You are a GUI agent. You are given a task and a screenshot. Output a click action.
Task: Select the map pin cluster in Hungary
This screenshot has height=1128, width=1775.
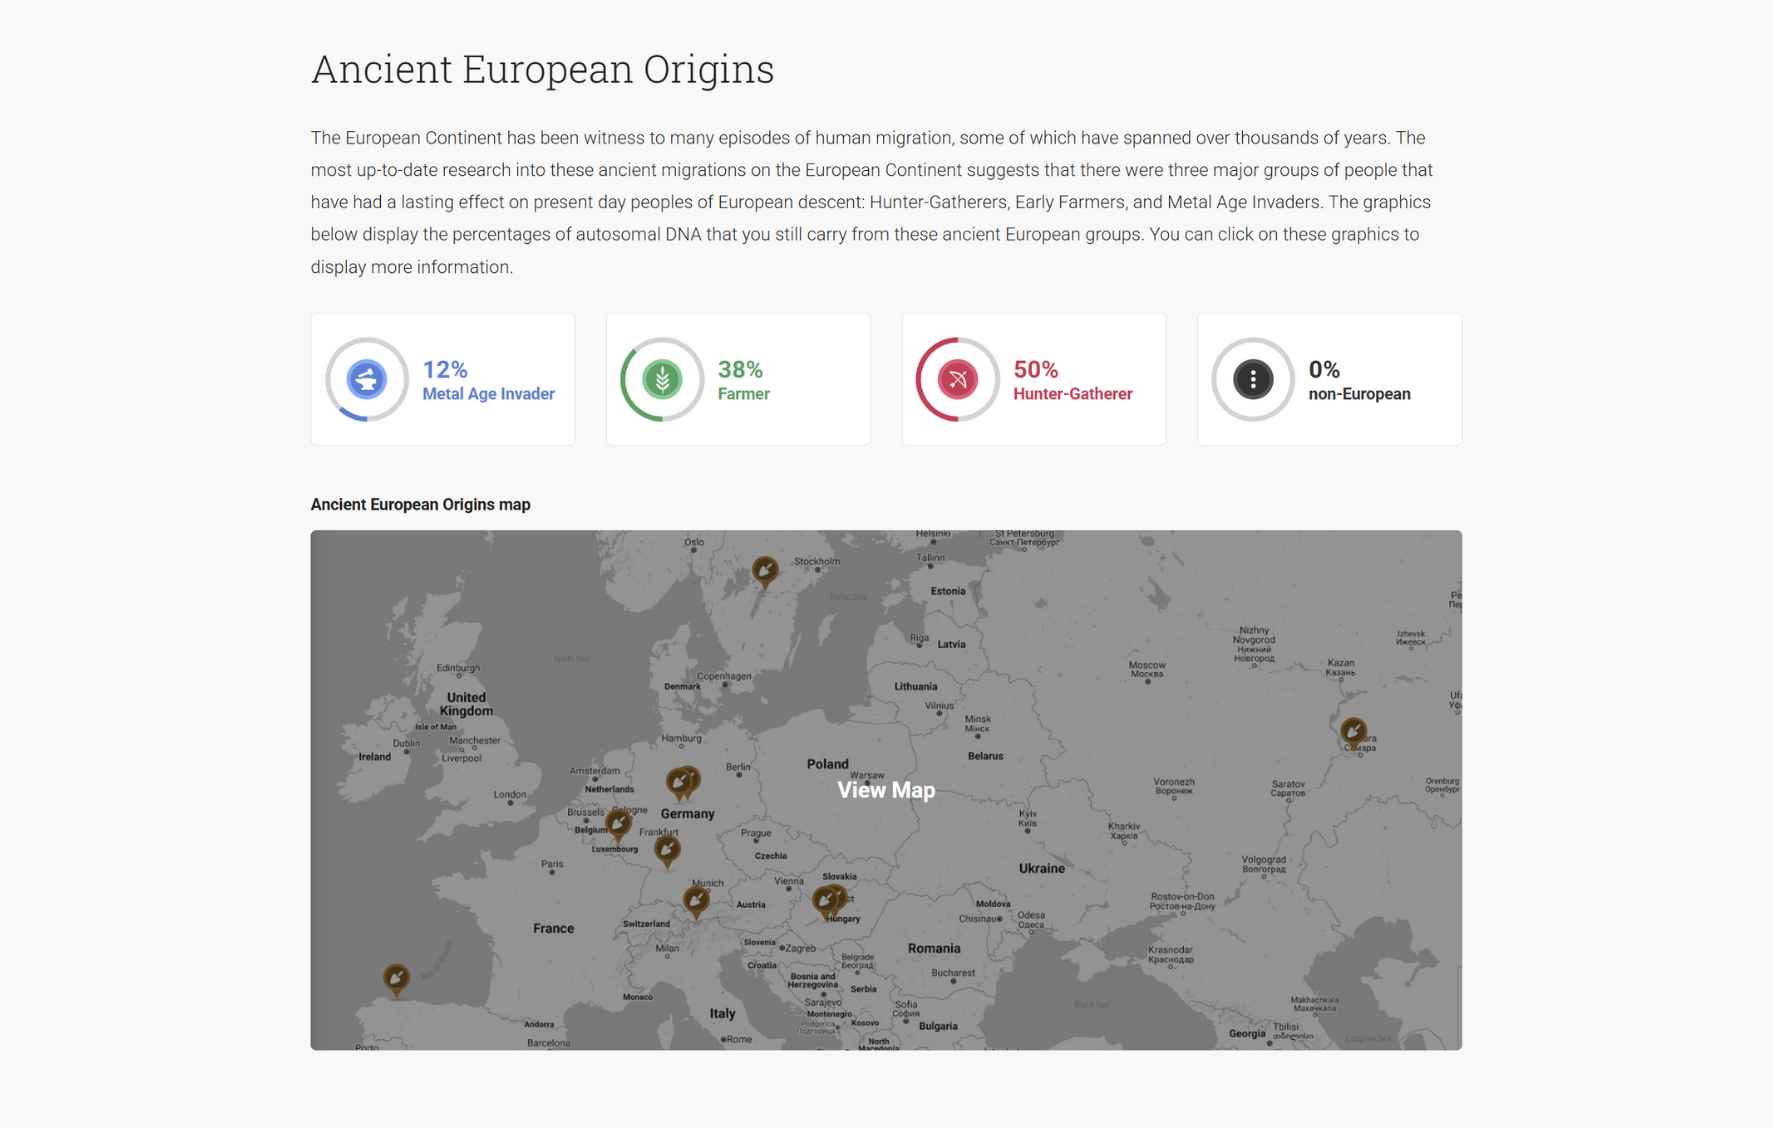coord(829,900)
